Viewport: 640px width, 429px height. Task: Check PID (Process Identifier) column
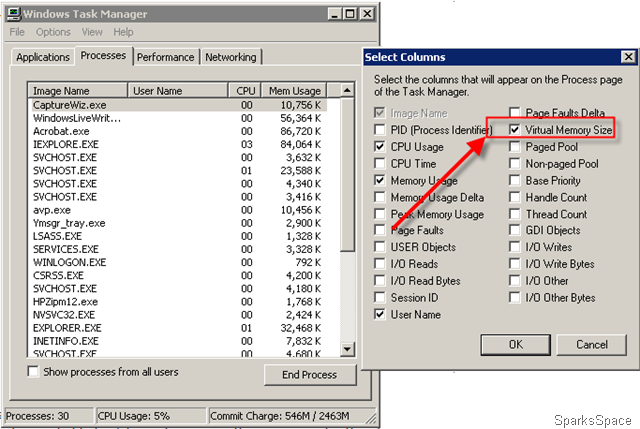coord(380,130)
